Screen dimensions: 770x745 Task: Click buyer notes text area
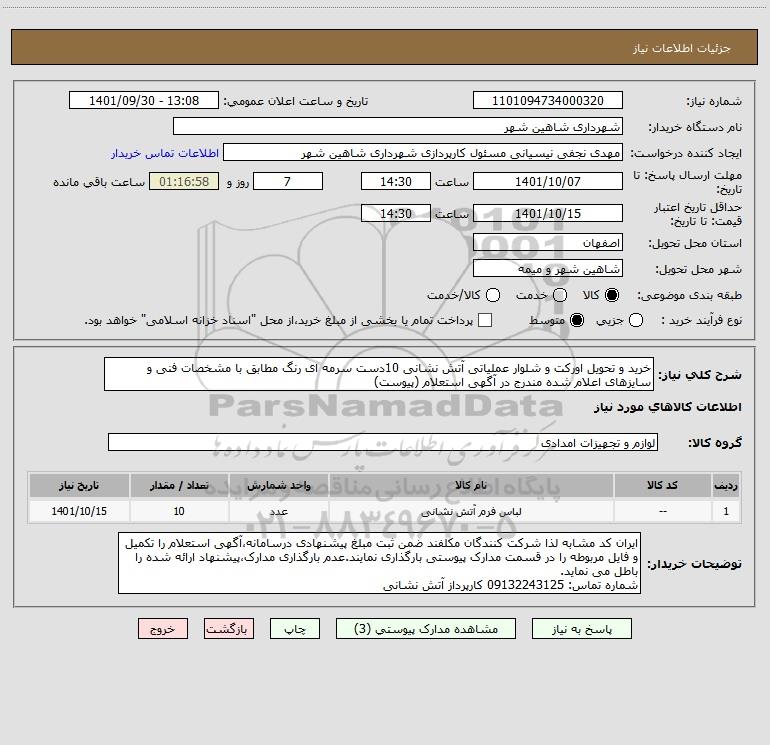pos(379,563)
